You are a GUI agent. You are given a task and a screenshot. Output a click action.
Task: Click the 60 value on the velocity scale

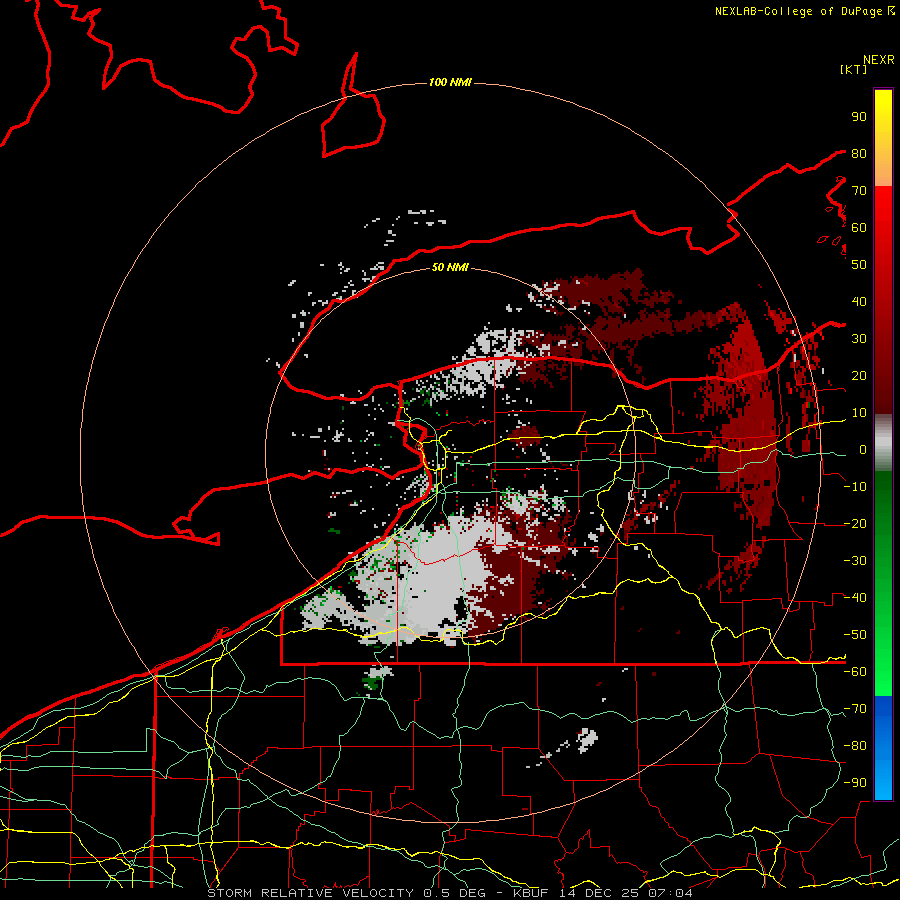coord(859,227)
